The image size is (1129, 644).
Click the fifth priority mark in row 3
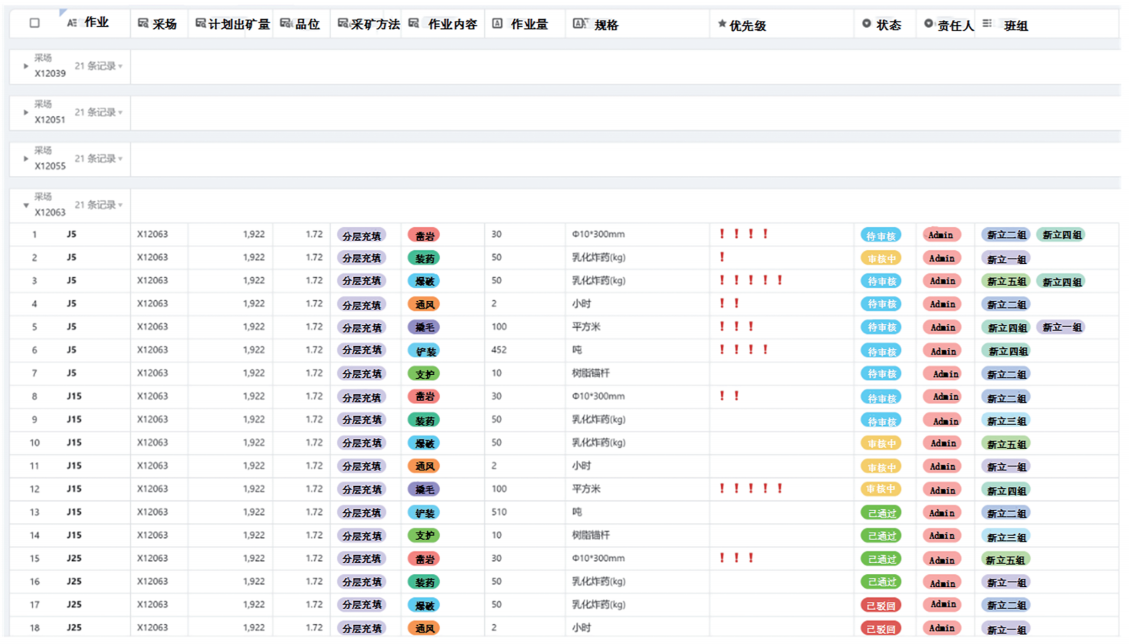point(780,281)
